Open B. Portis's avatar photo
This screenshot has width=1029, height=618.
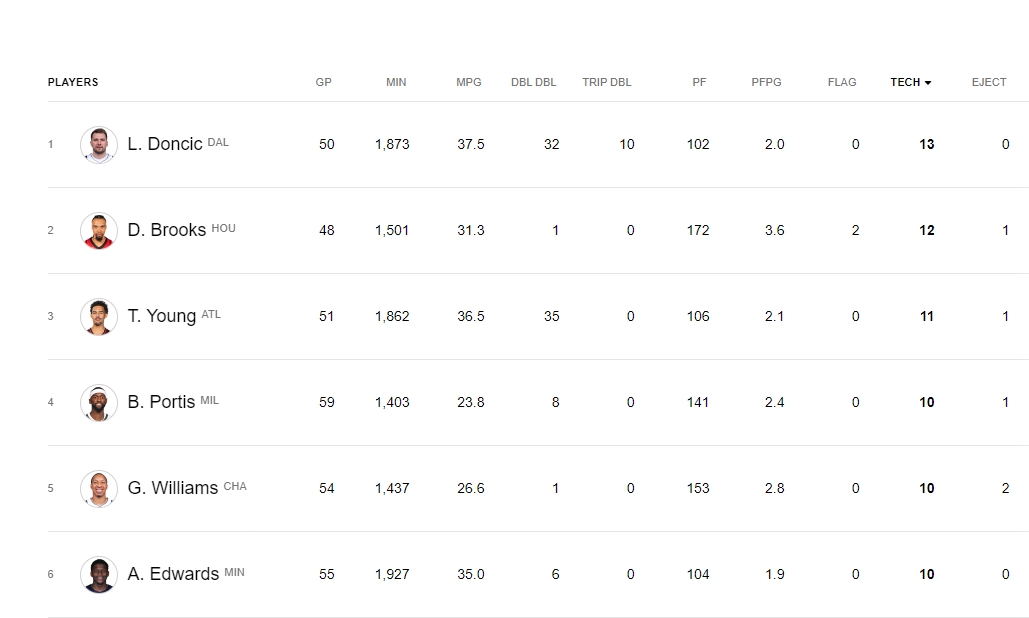pyautogui.click(x=99, y=402)
